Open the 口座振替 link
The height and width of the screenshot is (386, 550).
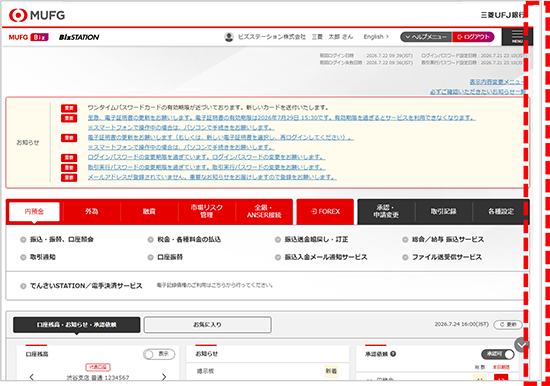click(170, 257)
